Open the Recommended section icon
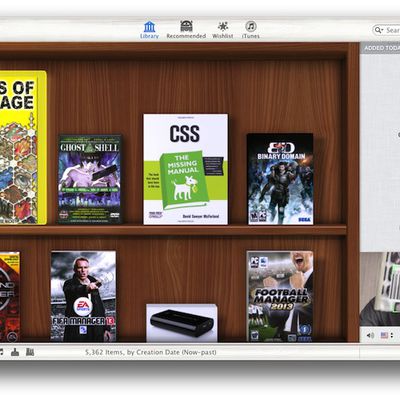Image resolution: width=400 pixels, height=400 pixels. click(186, 26)
